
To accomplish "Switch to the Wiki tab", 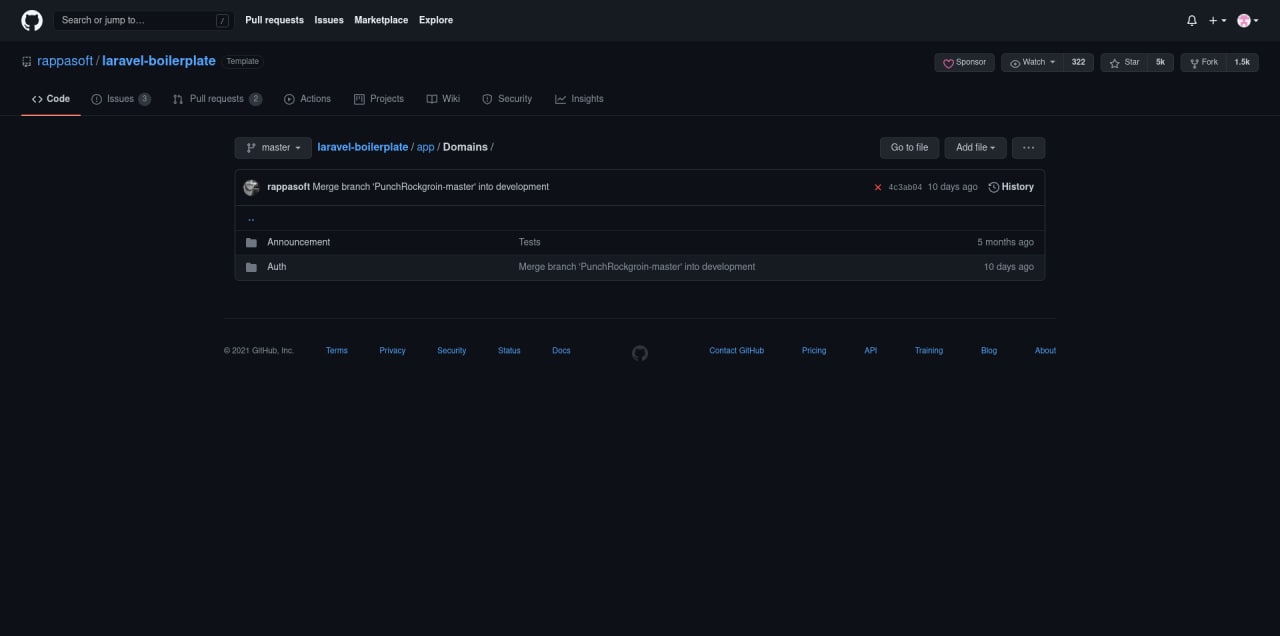I will point(443,99).
